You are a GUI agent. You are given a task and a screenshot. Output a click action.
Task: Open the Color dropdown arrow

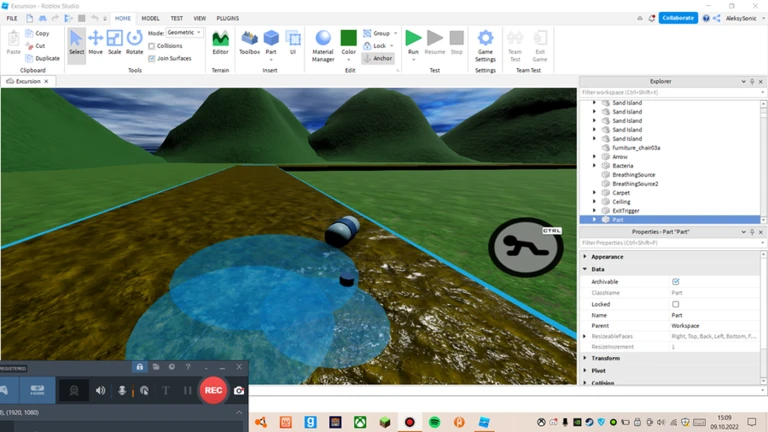(x=349, y=60)
